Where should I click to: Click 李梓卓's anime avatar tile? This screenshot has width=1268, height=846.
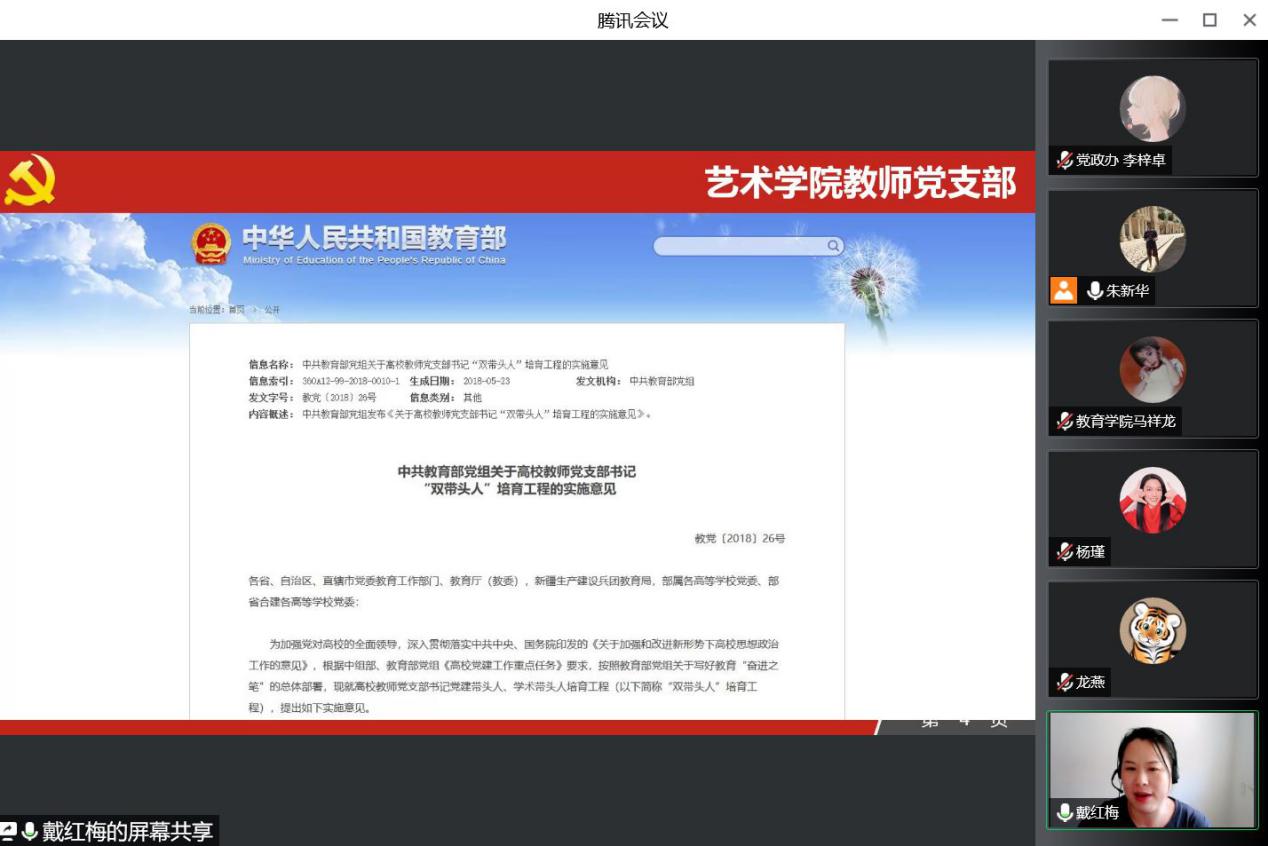tap(1152, 109)
